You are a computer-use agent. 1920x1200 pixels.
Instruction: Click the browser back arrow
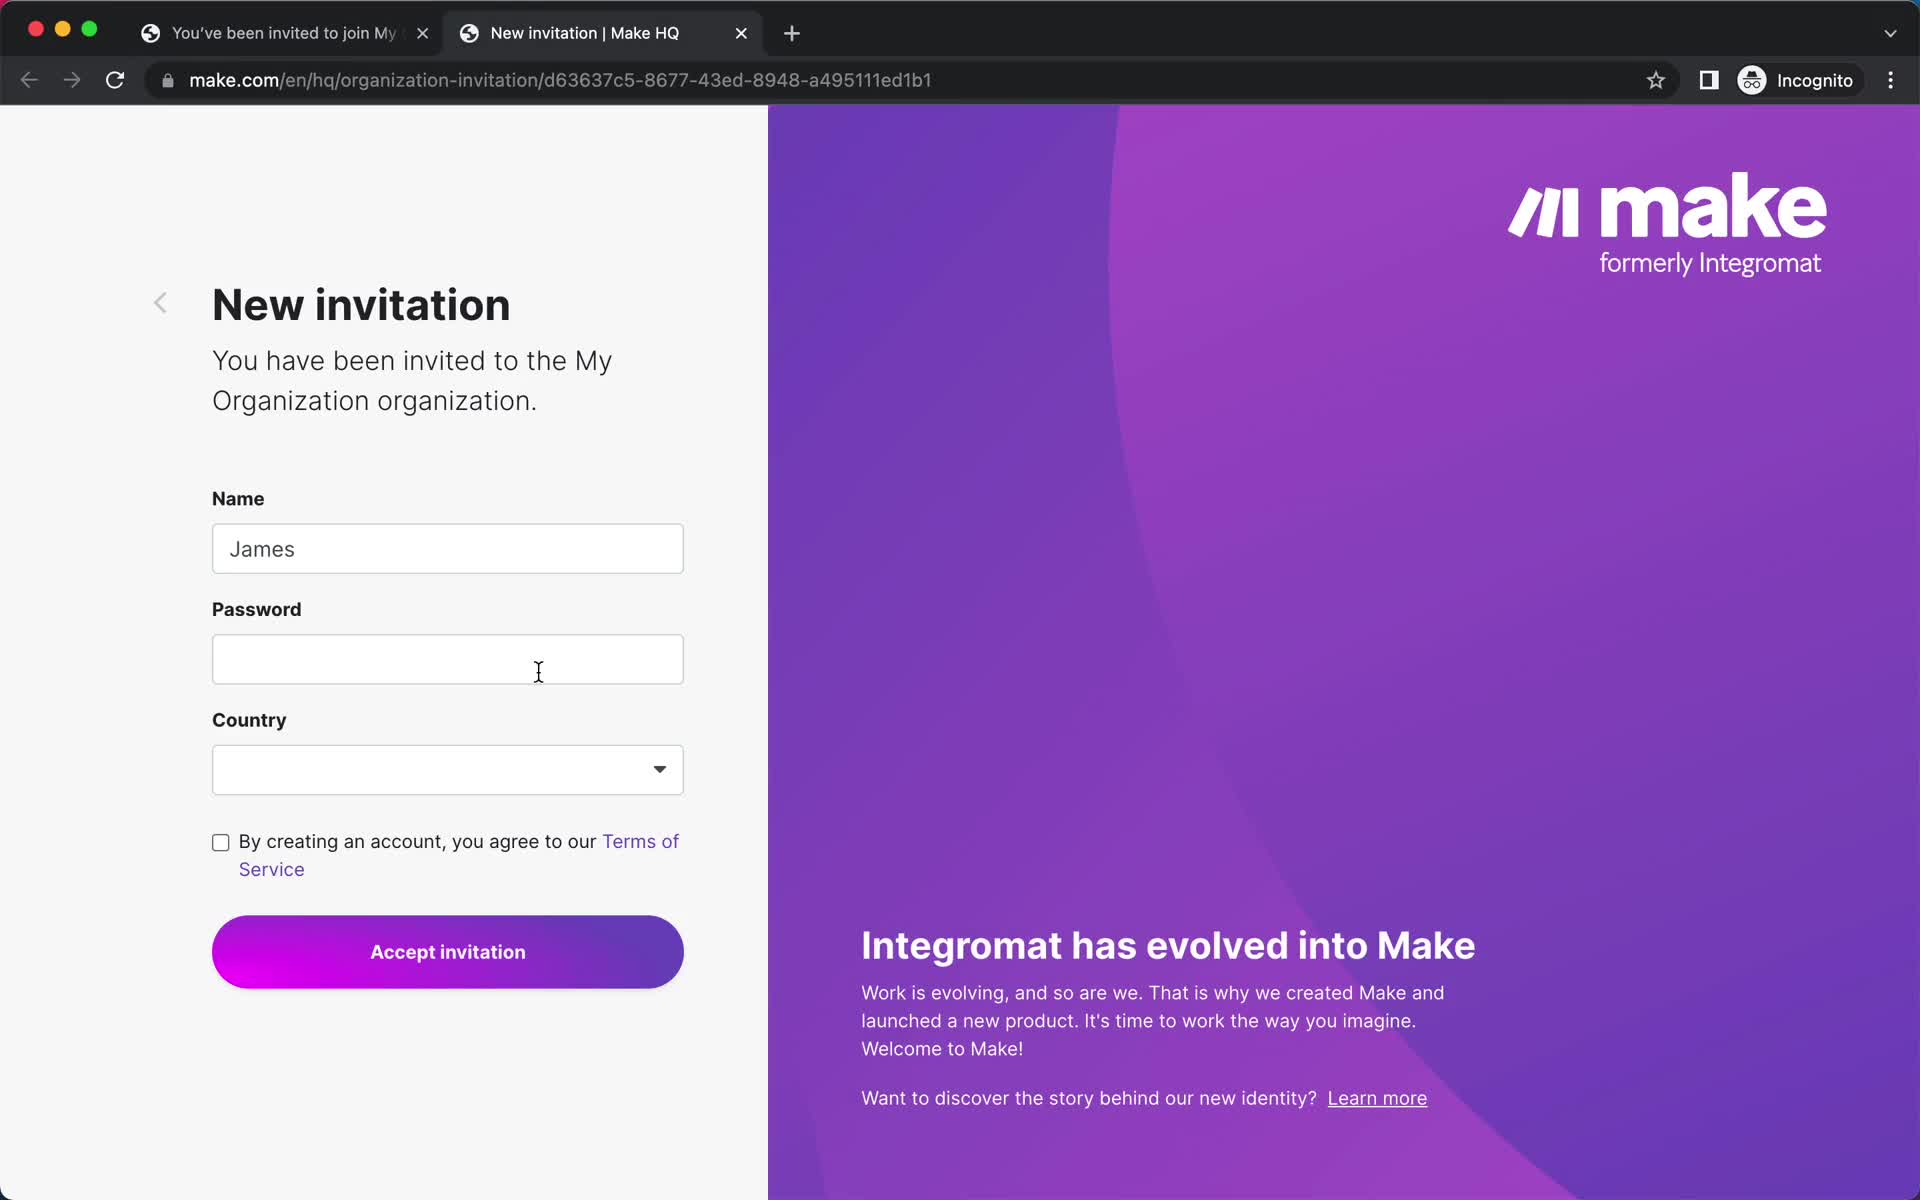click(29, 80)
